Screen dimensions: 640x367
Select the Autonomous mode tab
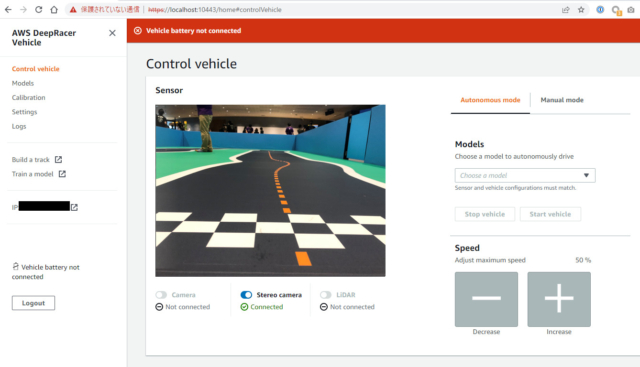pyautogui.click(x=490, y=100)
